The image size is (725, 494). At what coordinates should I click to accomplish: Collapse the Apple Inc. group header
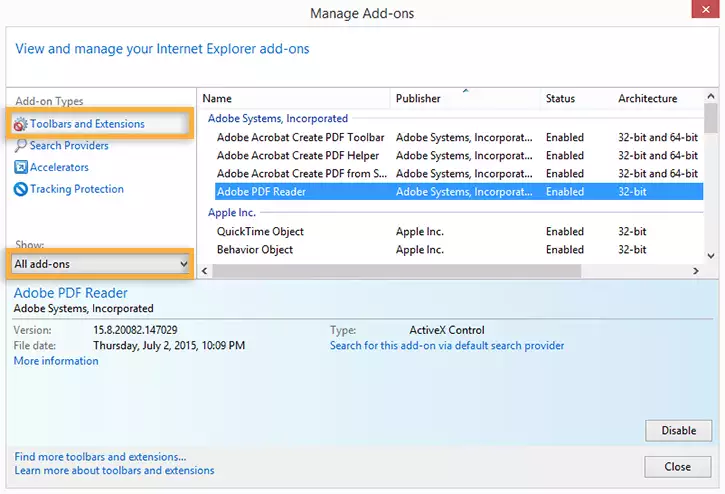pos(232,213)
